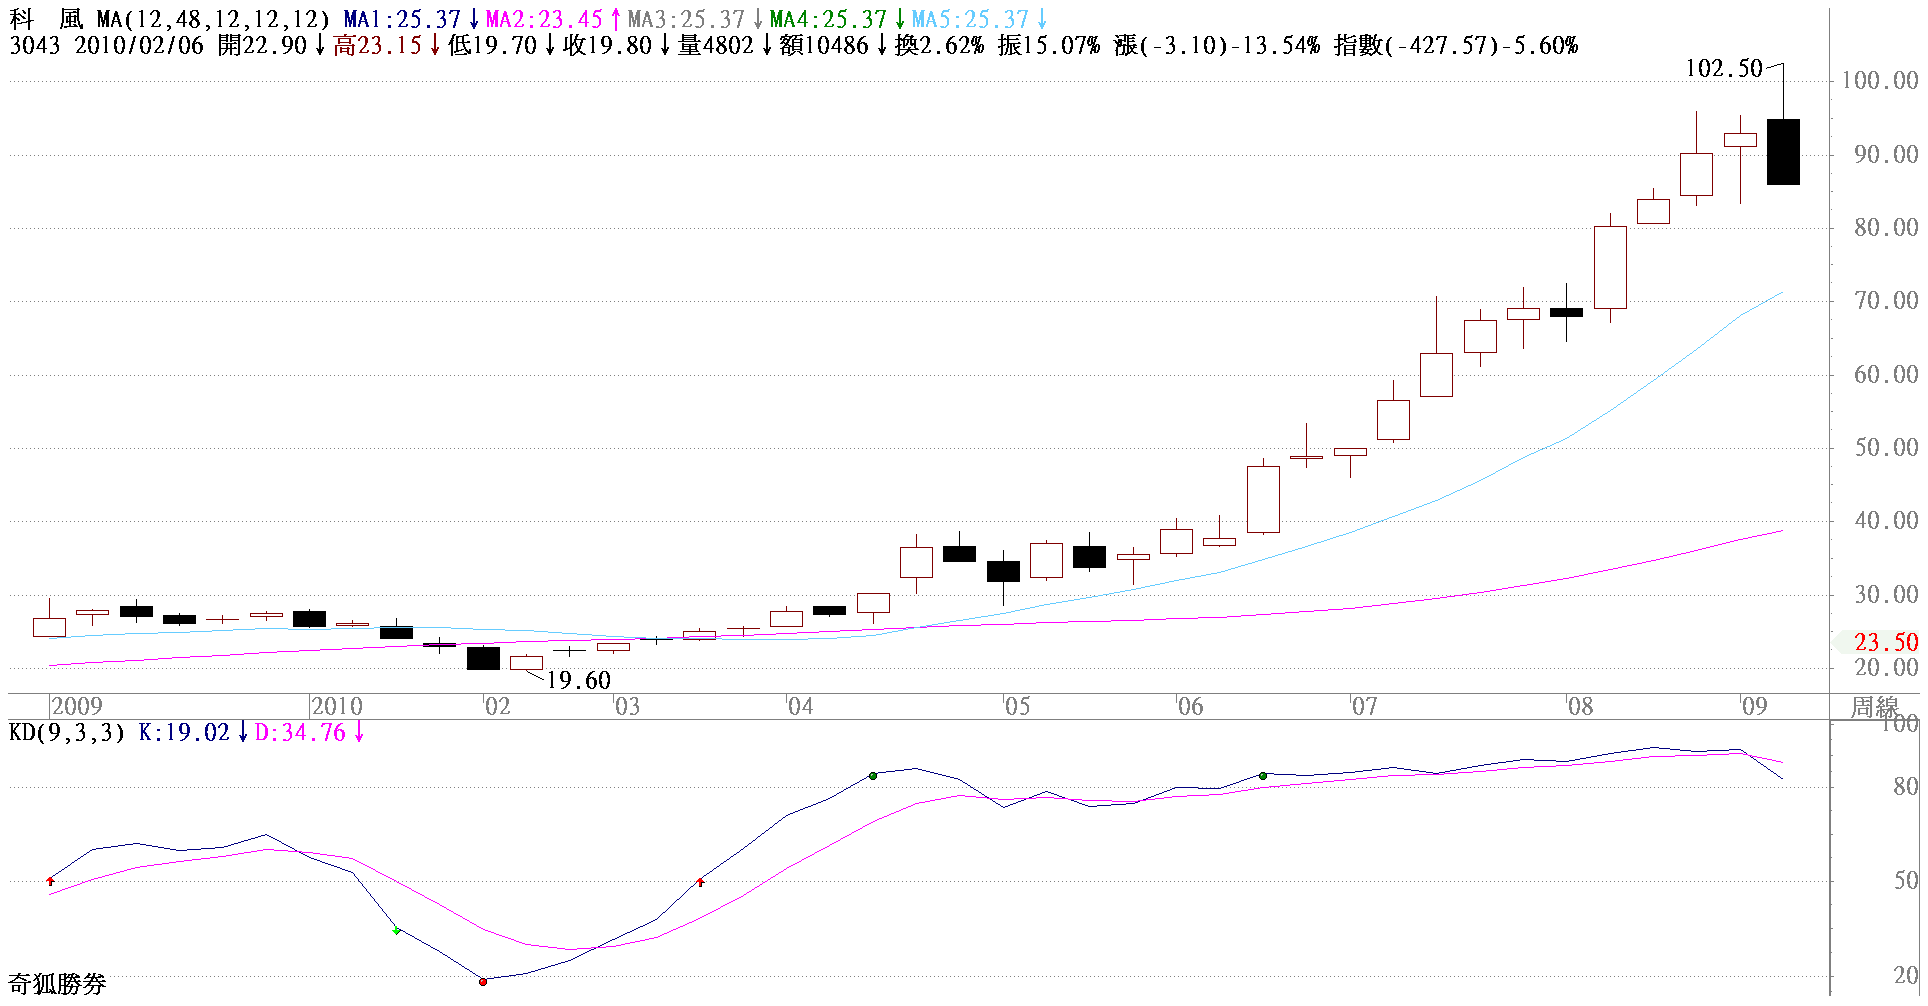Click the 奇狐勝券 label at bottom left
This screenshot has width=1928, height=1006.
(x=57, y=985)
